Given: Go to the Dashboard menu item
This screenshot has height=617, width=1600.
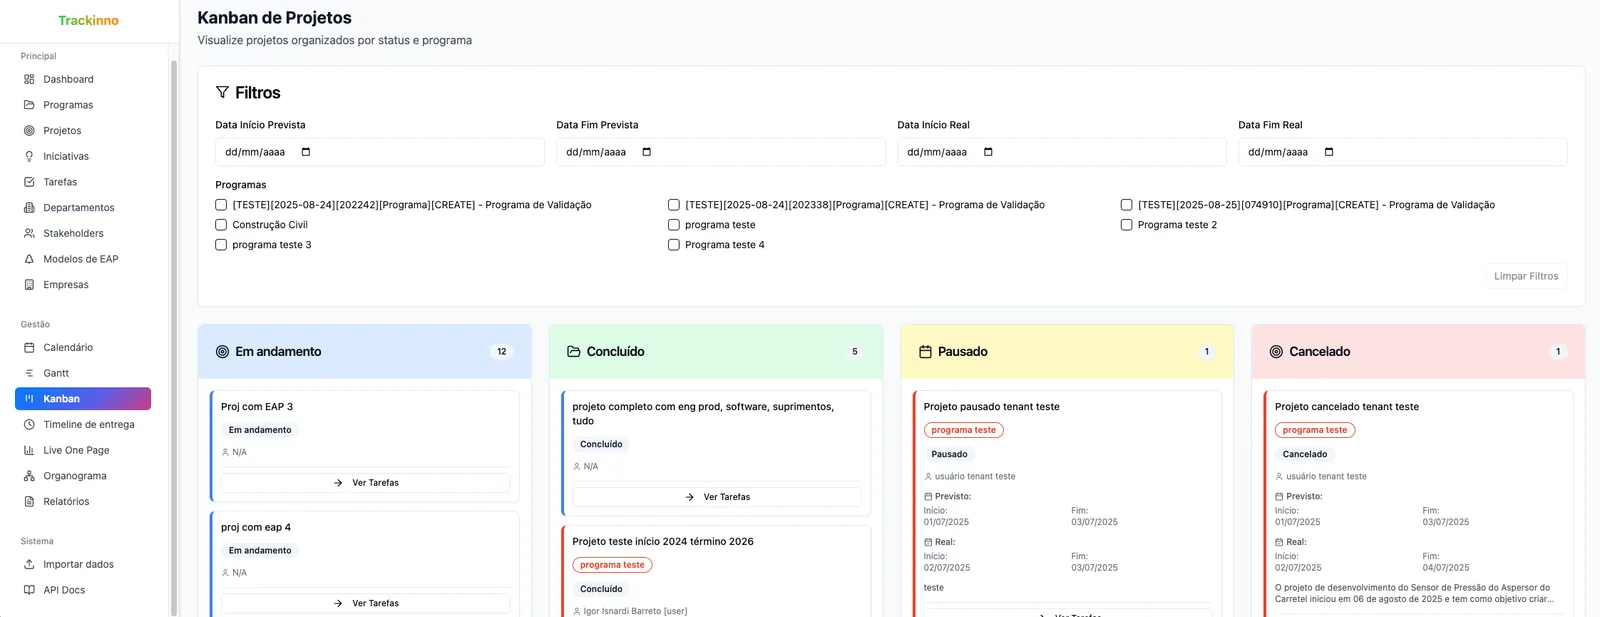Looking at the screenshot, I should 83,79.
